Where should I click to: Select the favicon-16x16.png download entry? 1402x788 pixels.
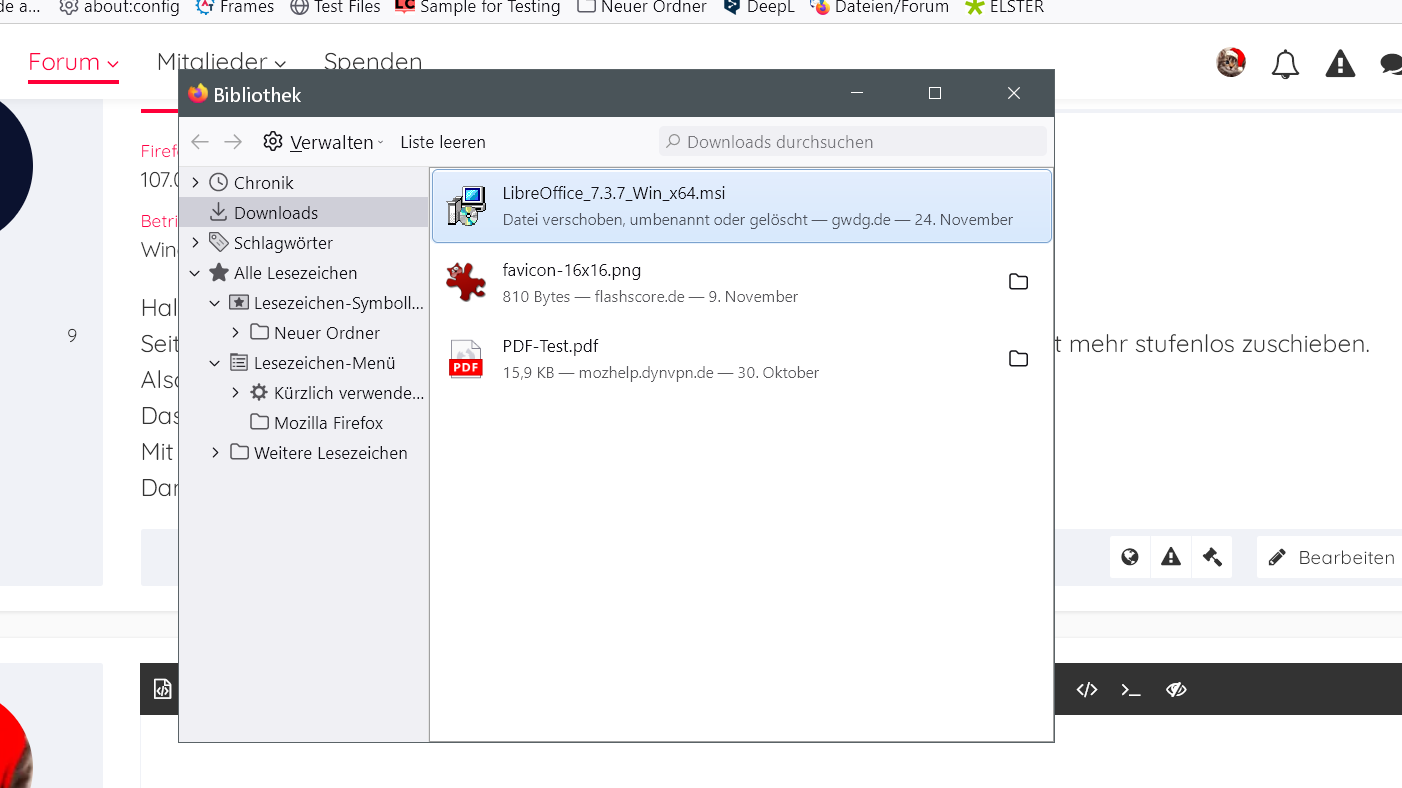pos(742,282)
